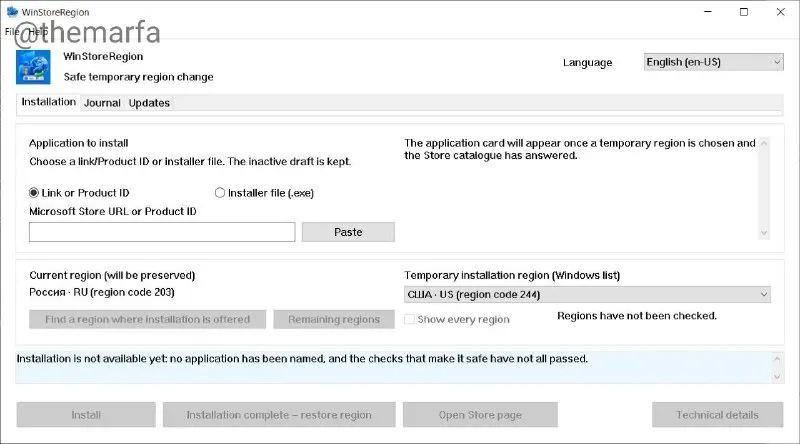Click the Paste button
Screen dimensions: 800x444
348,232
